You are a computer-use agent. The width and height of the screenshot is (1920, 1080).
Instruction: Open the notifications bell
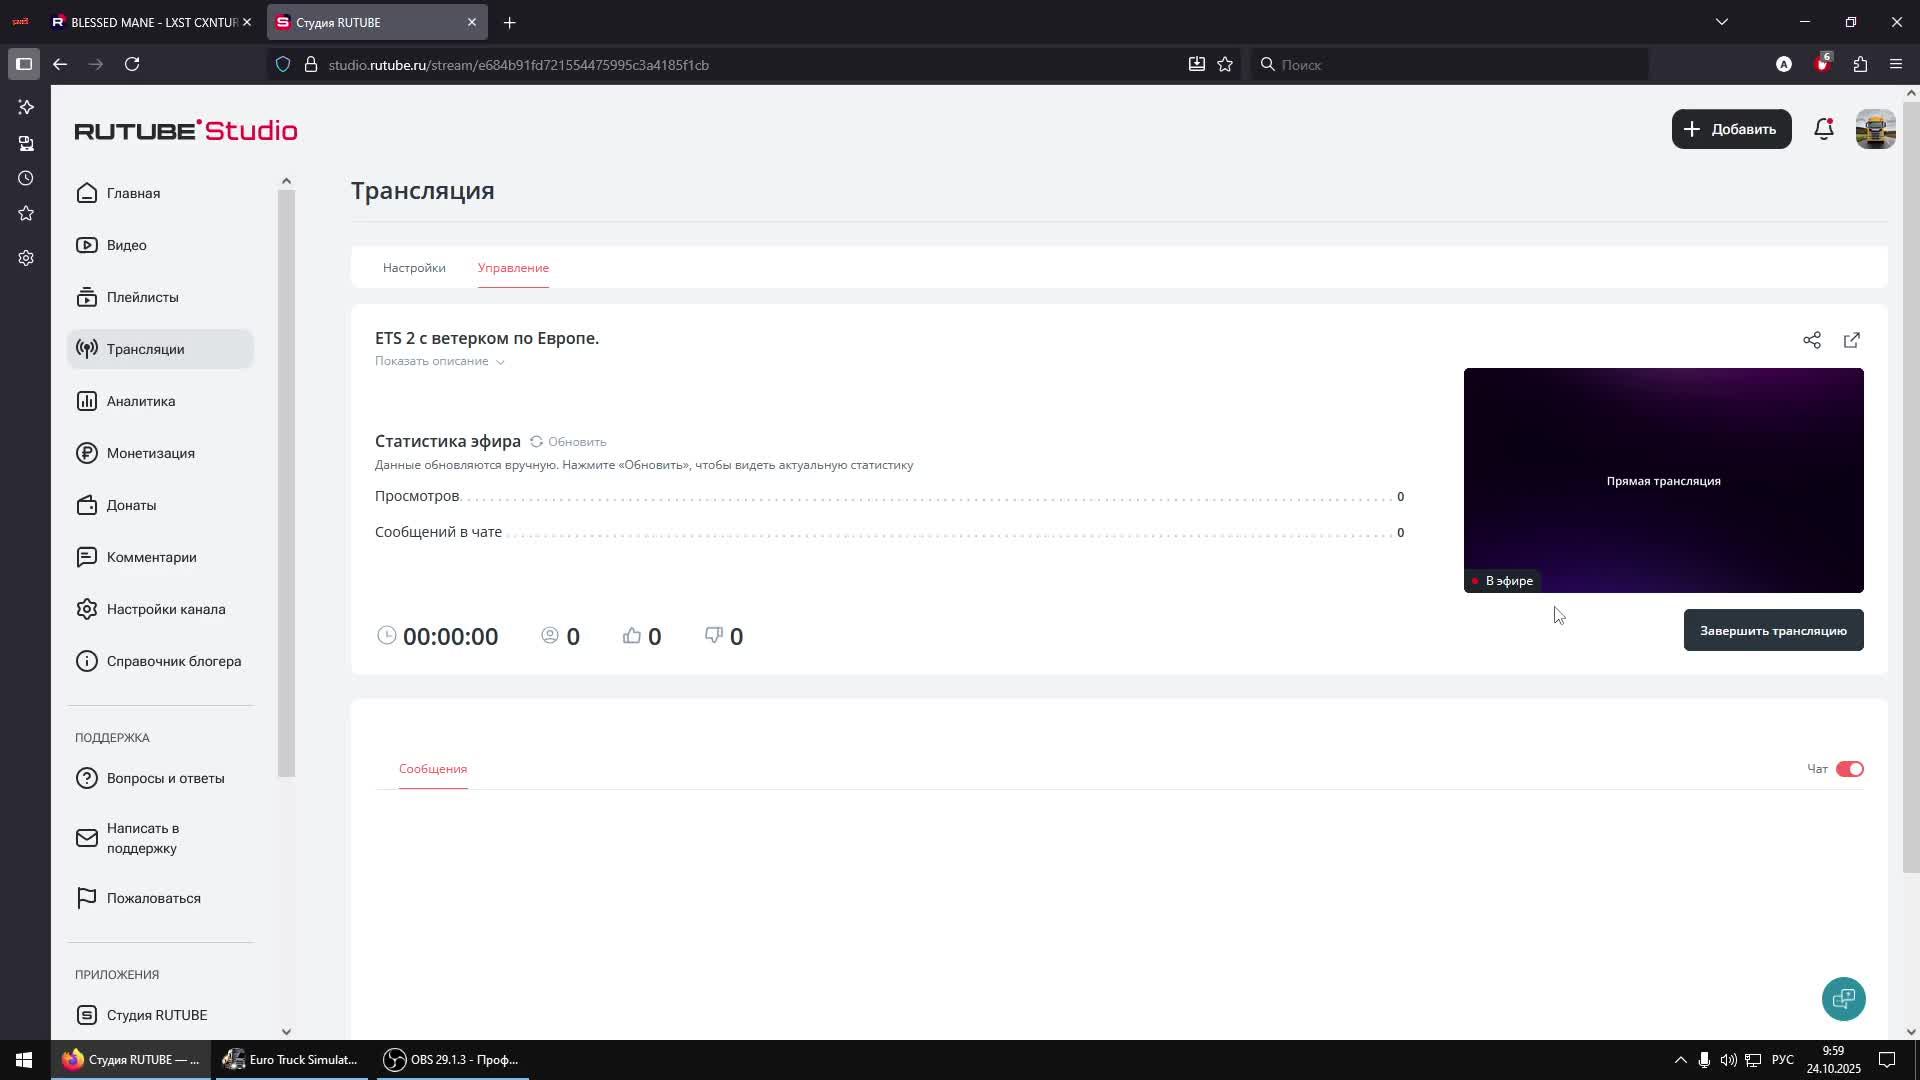[1823, 129]
